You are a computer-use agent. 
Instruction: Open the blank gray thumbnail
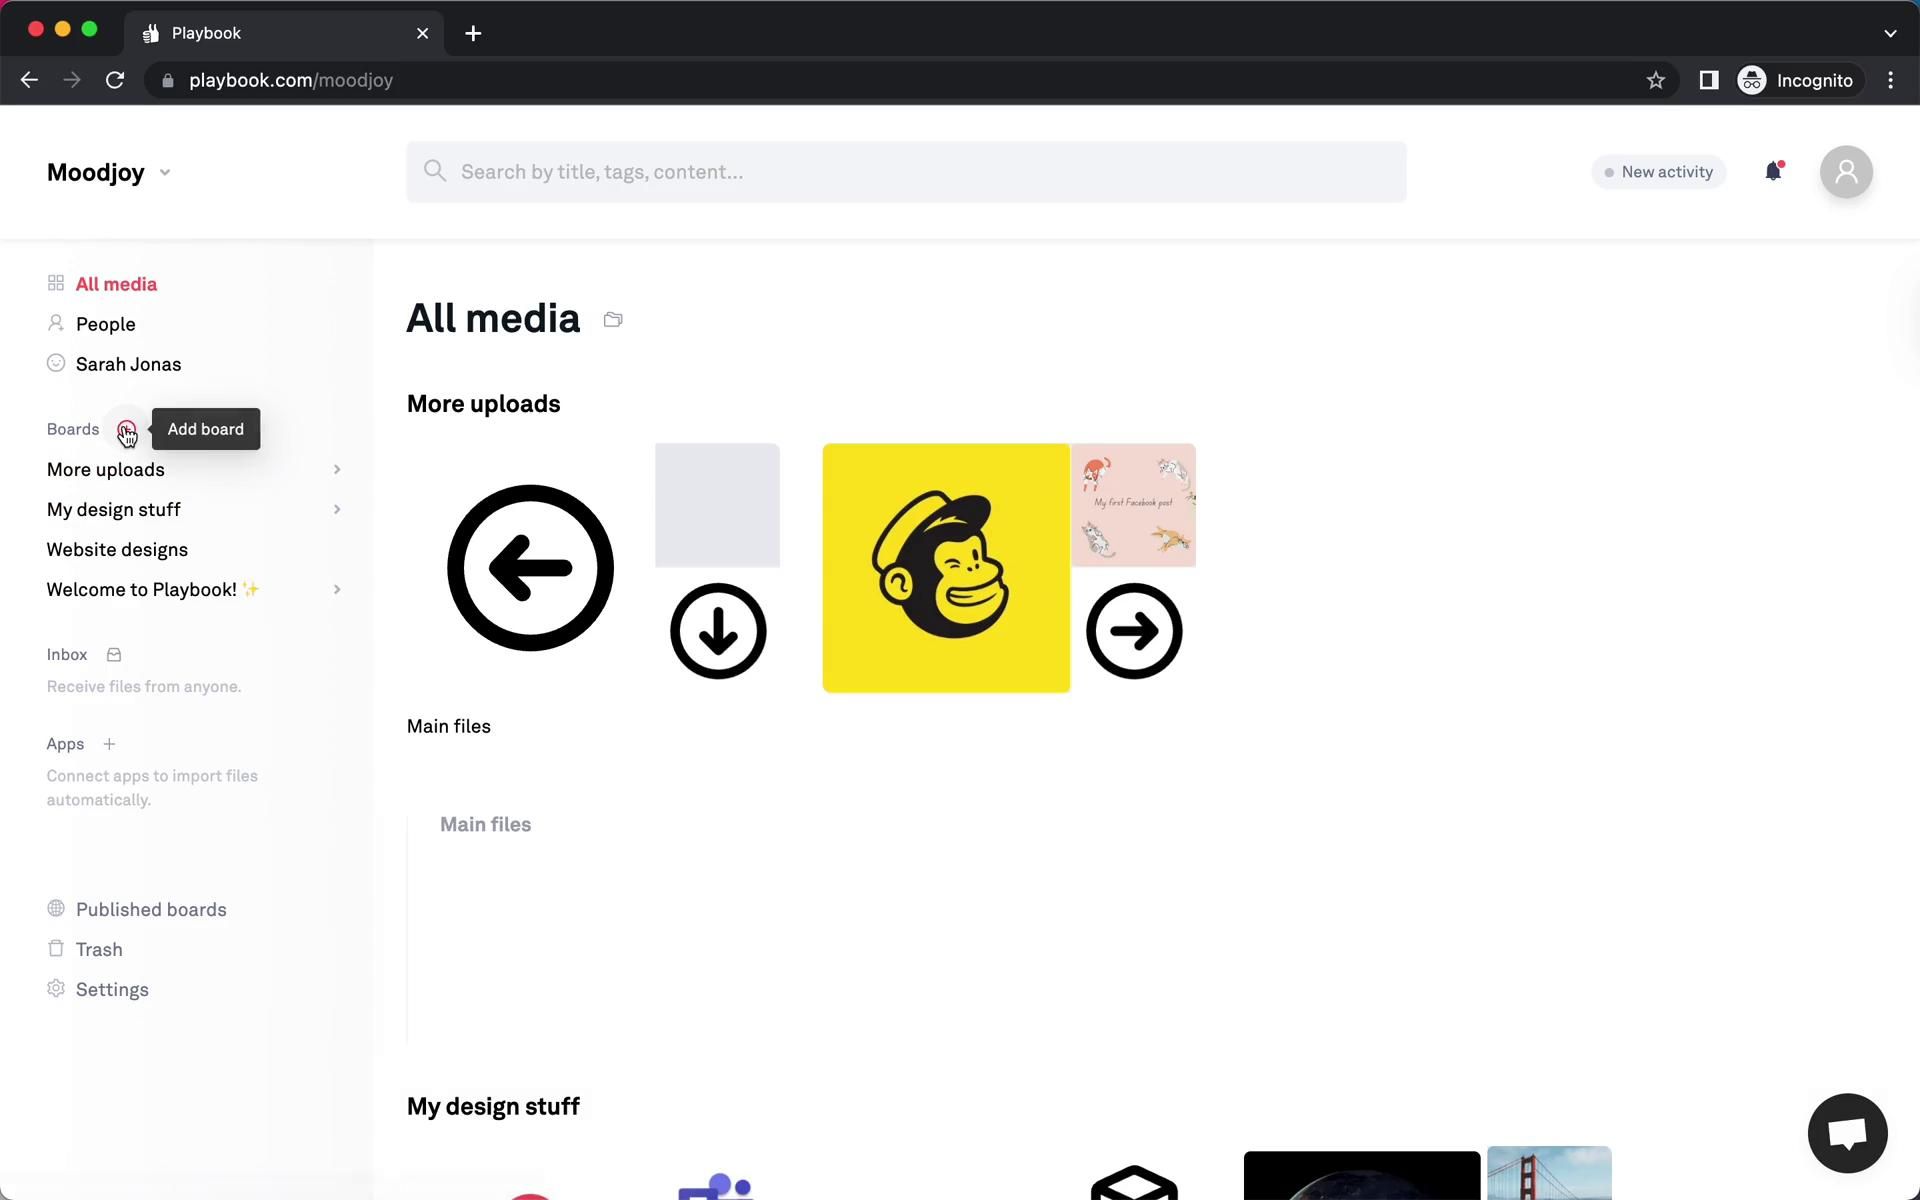pyautogui.click(x=718, y=505)
